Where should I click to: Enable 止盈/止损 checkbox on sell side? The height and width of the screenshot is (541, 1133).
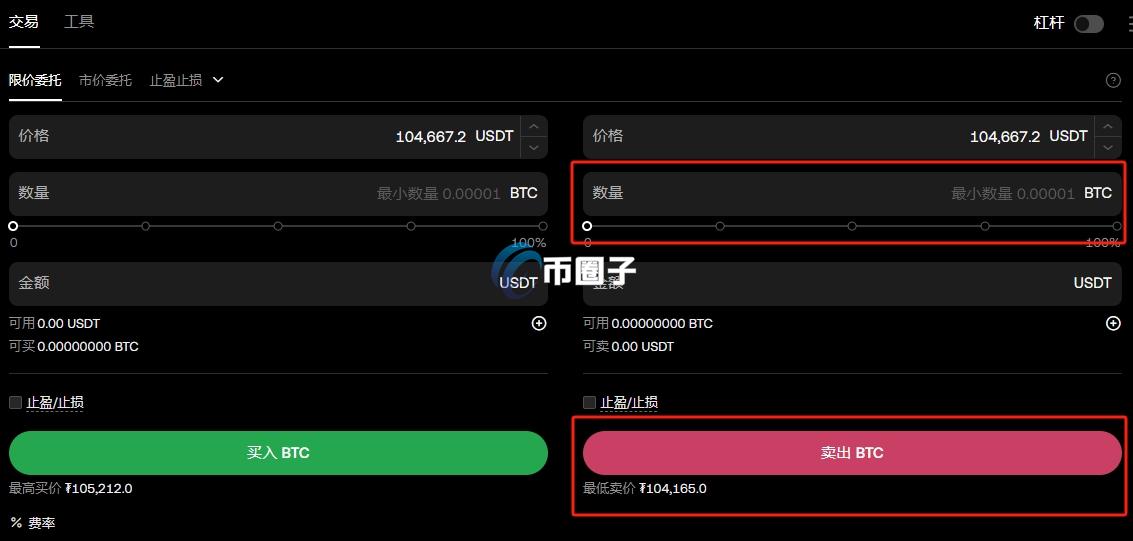(589, 402)
